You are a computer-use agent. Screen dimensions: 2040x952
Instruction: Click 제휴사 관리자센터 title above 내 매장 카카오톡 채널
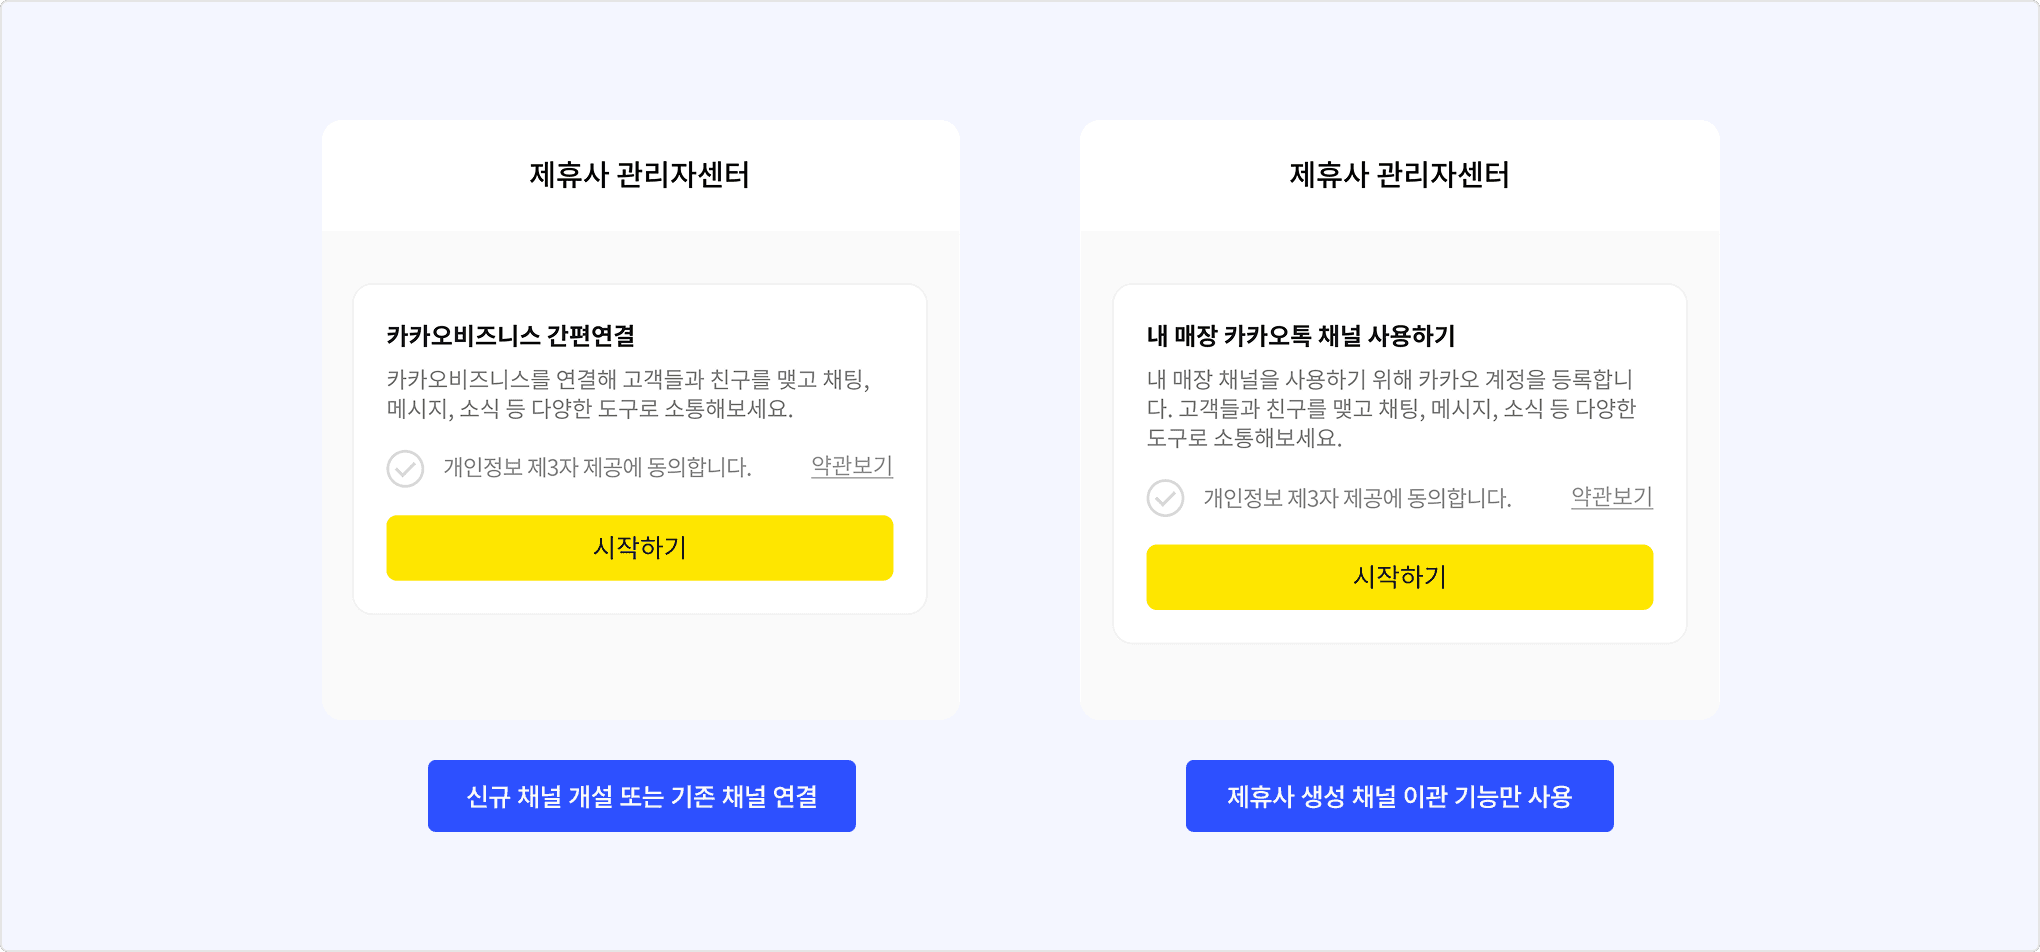click(1399, 175)
